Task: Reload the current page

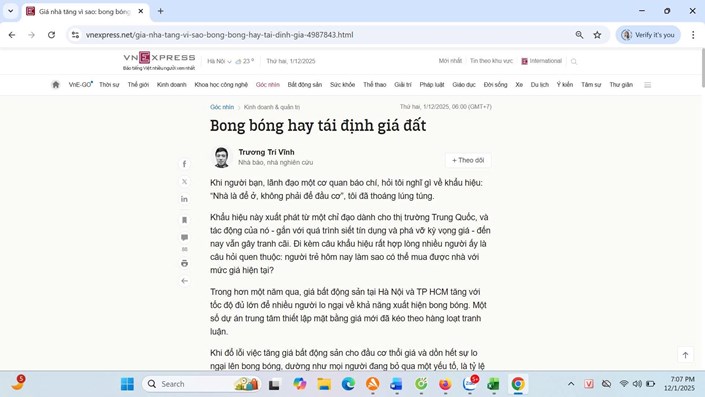Action: 51,35
